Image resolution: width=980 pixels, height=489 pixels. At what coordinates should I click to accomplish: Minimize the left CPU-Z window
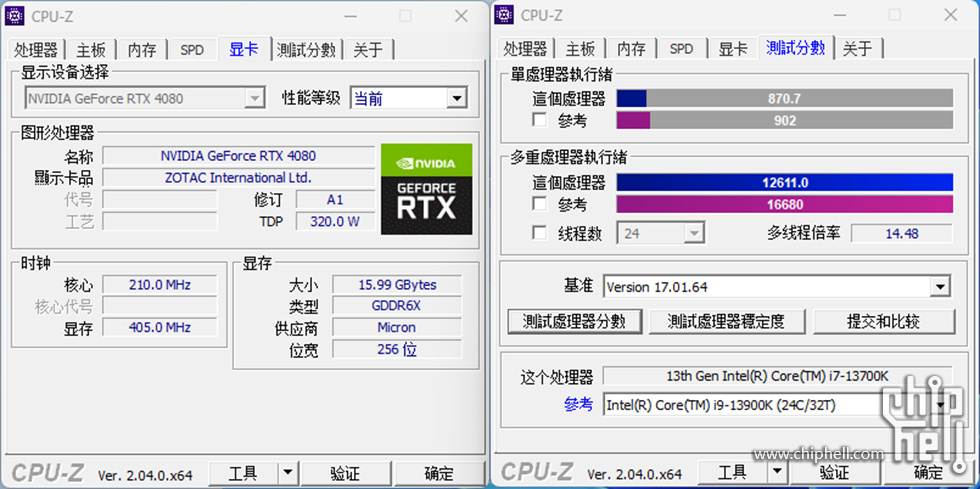tap(350, 16)
